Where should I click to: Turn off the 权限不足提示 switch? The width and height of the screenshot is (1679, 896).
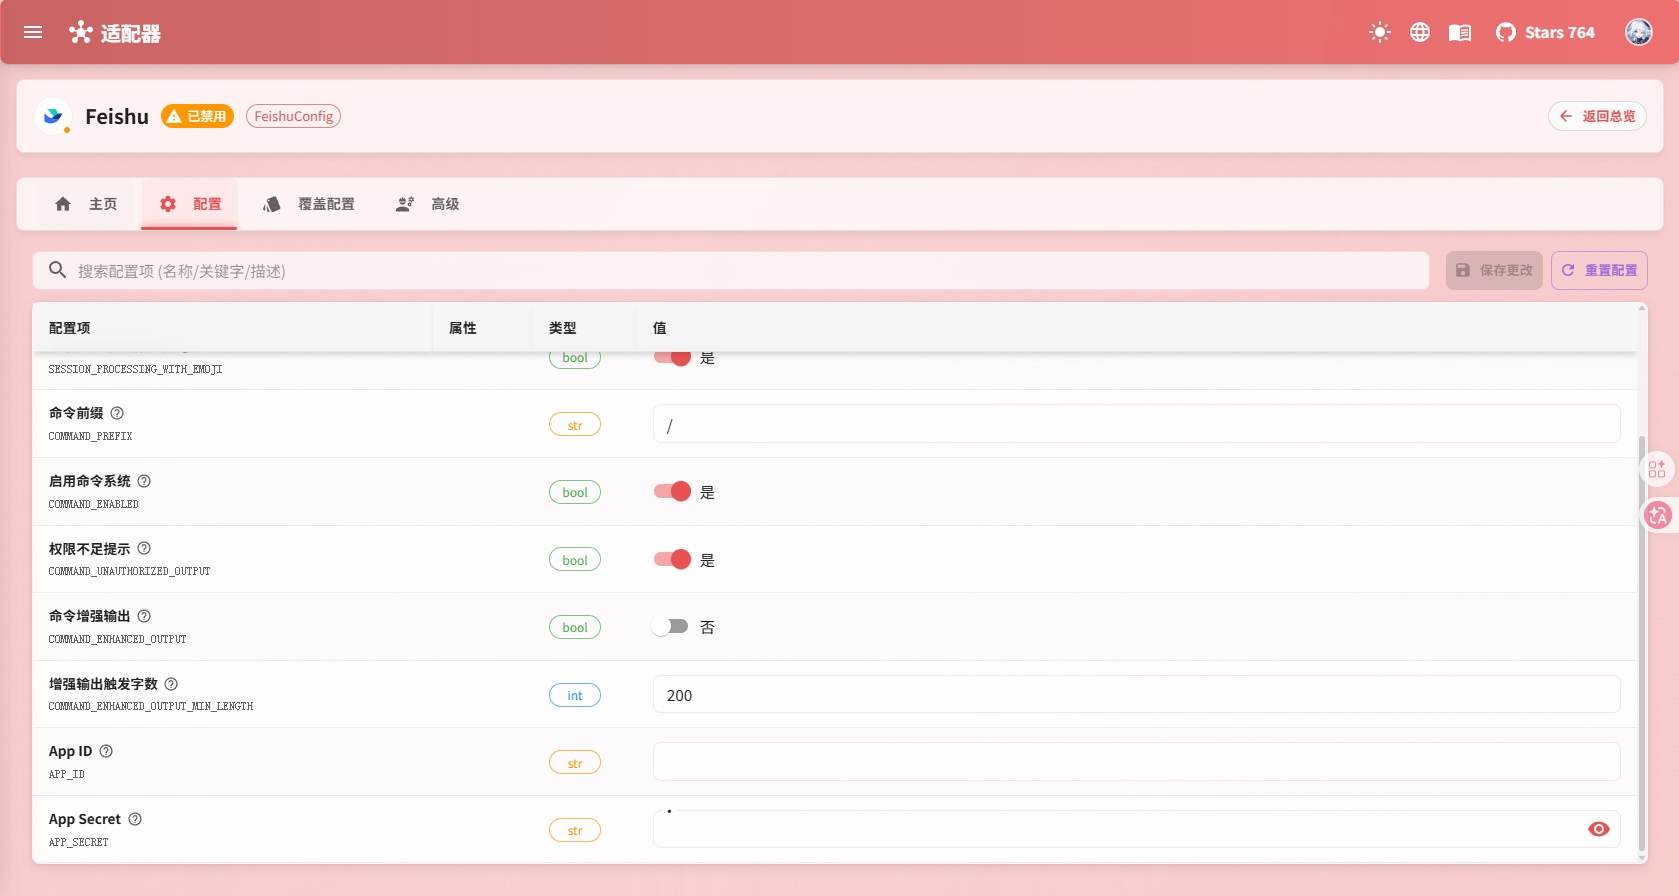click(672, 559)
